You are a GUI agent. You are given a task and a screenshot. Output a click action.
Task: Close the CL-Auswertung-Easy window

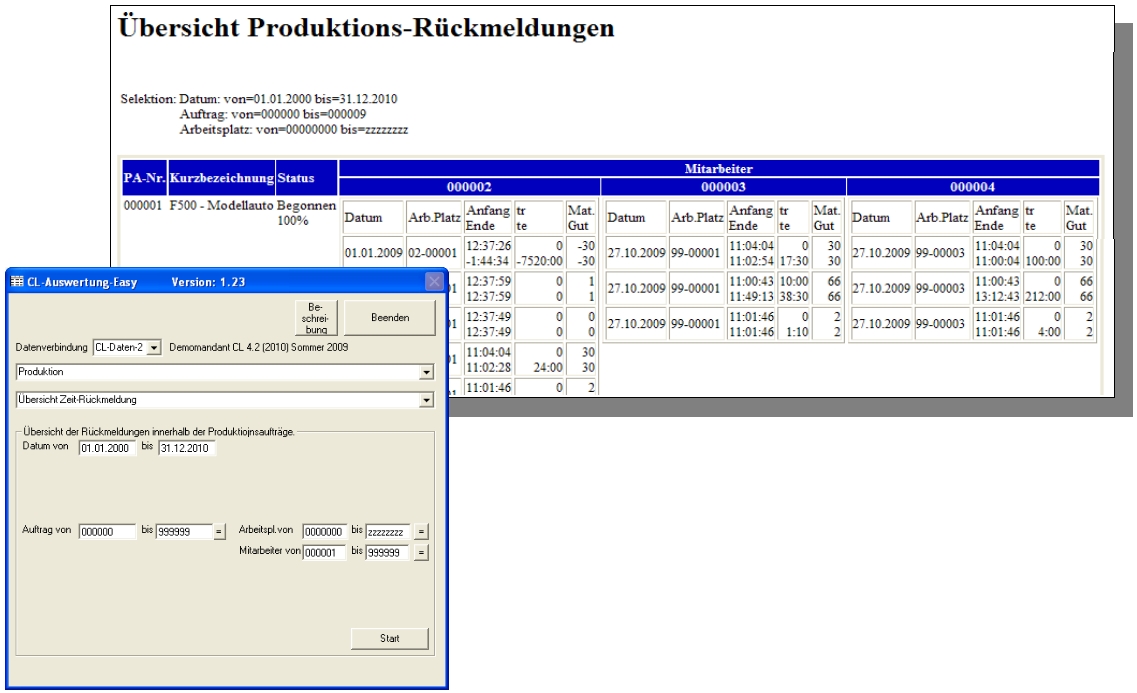434,281
